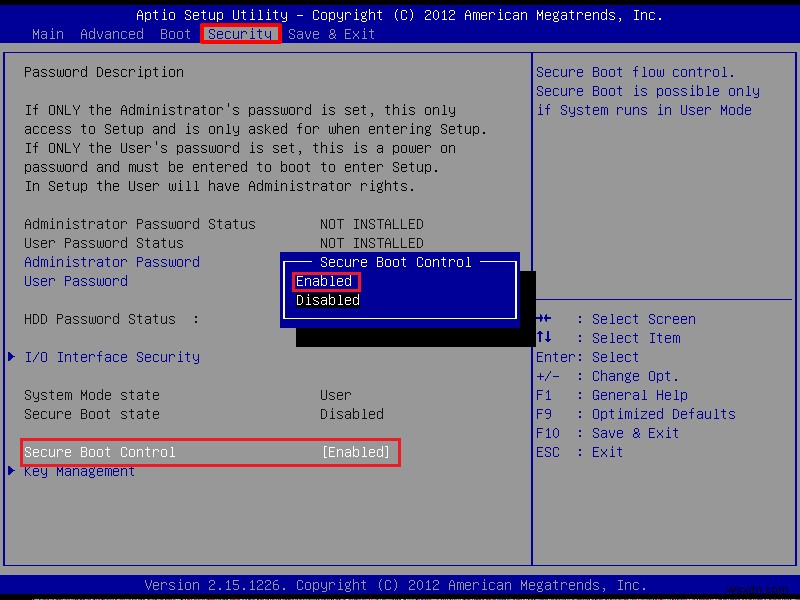Click the up-down arrows Select Item icon

point(544,337)
